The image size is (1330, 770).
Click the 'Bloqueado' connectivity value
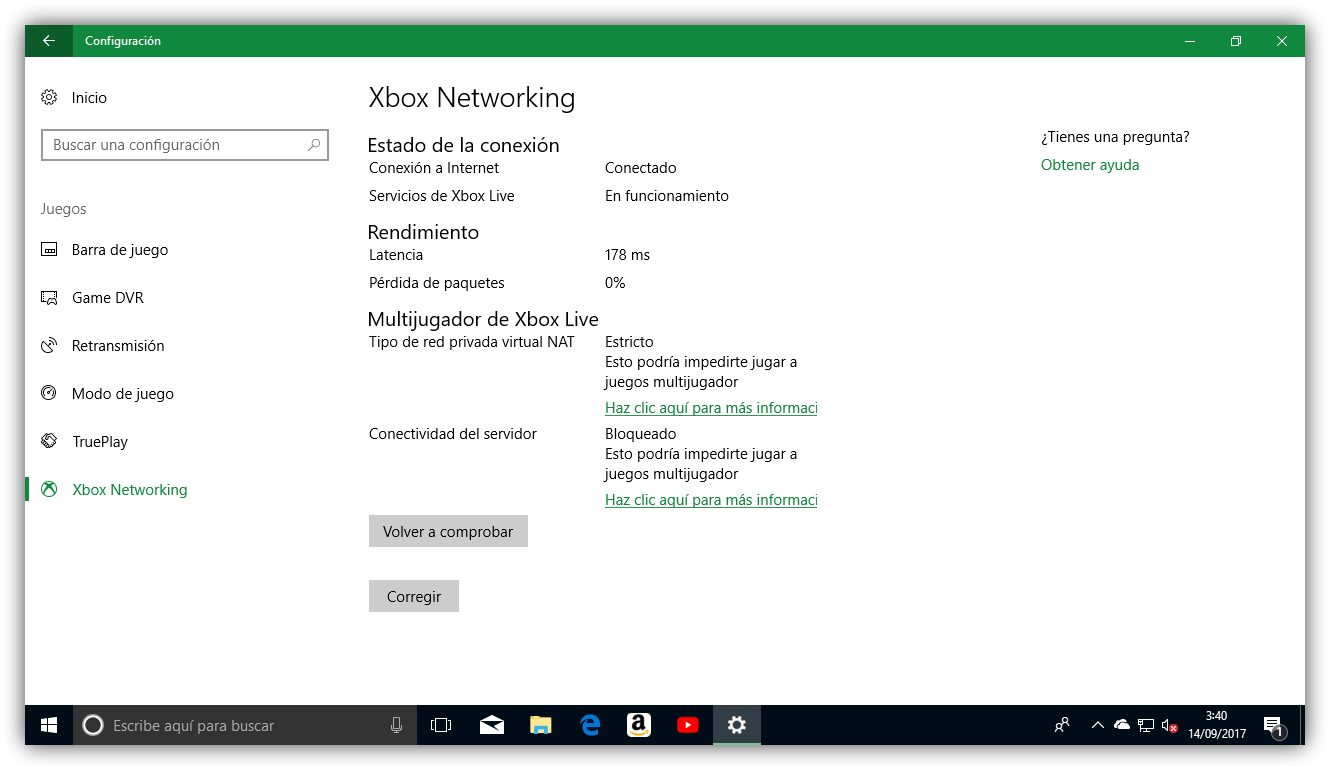(x=641, y=434)
